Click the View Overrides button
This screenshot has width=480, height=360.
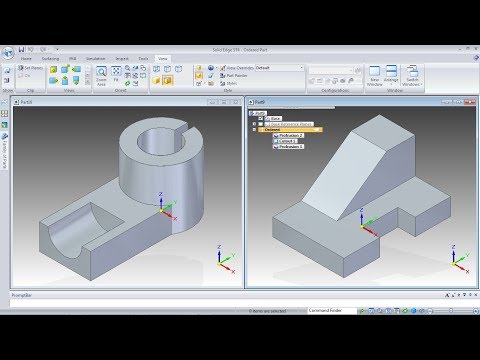(237, 68)
